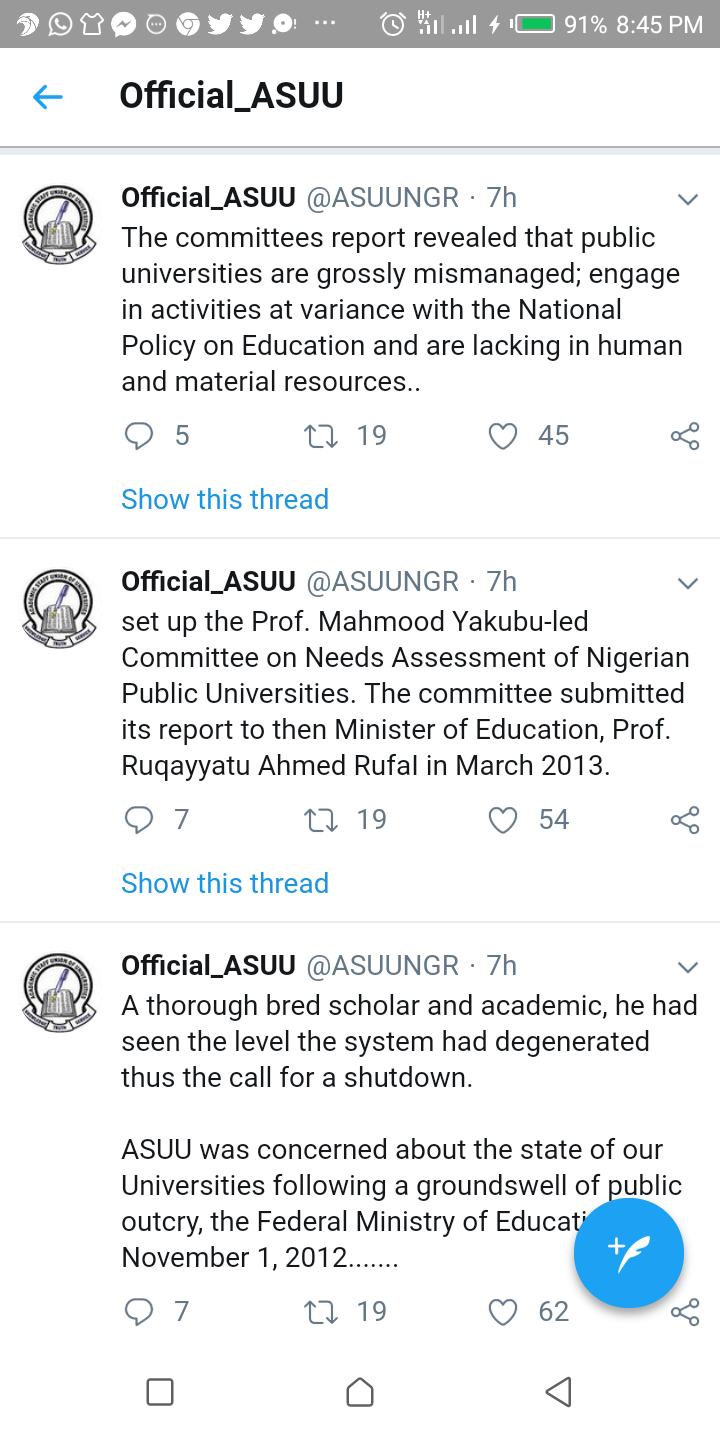
Task: Like the 'committees report revealed' tweet
Action: click(x=502, y=436)
